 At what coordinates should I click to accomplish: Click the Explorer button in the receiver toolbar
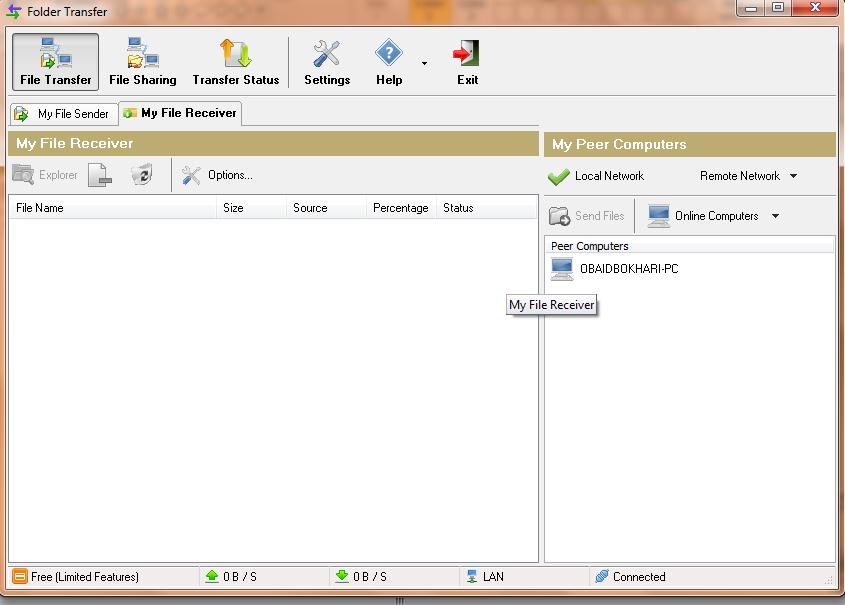(x=45, y=175)
